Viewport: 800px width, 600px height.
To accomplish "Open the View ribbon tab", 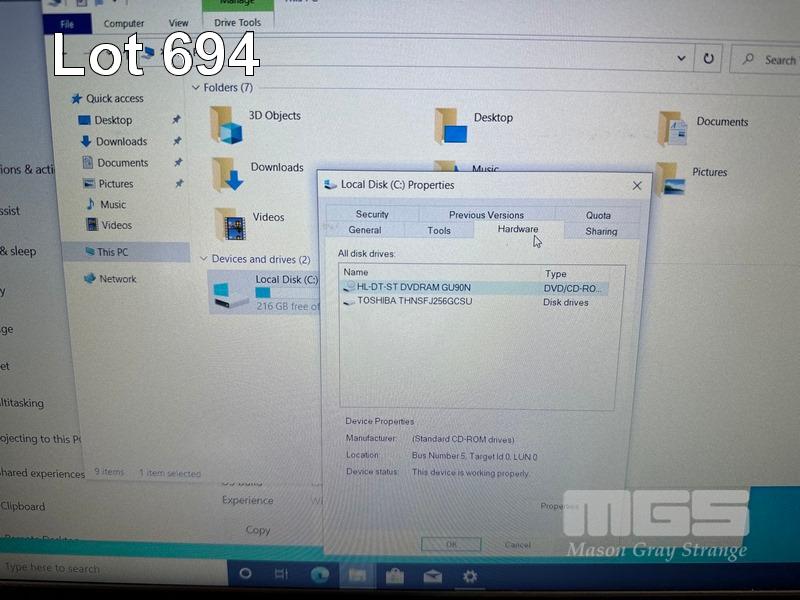I will tap(178, 23).
